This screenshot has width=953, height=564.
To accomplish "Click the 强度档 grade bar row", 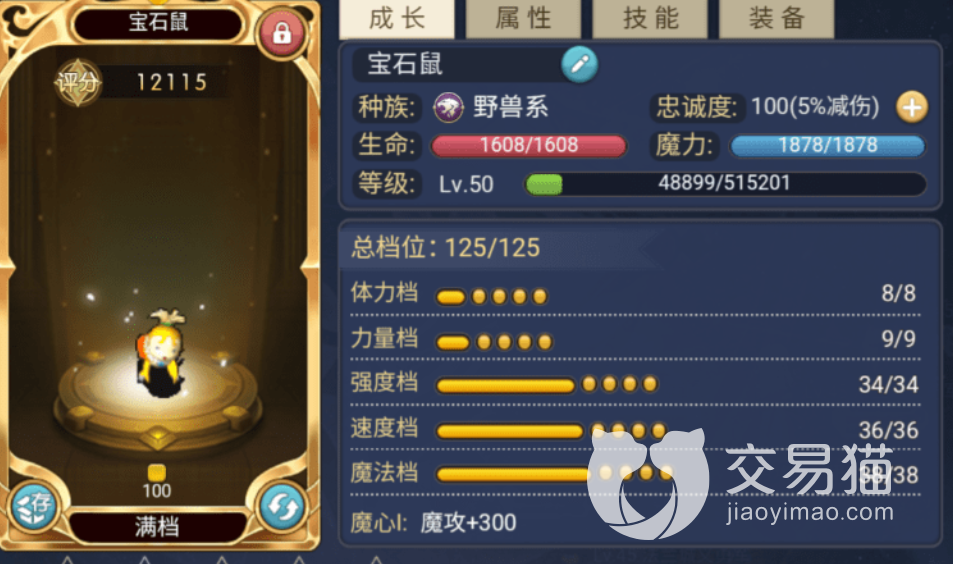I will (635, 384).
